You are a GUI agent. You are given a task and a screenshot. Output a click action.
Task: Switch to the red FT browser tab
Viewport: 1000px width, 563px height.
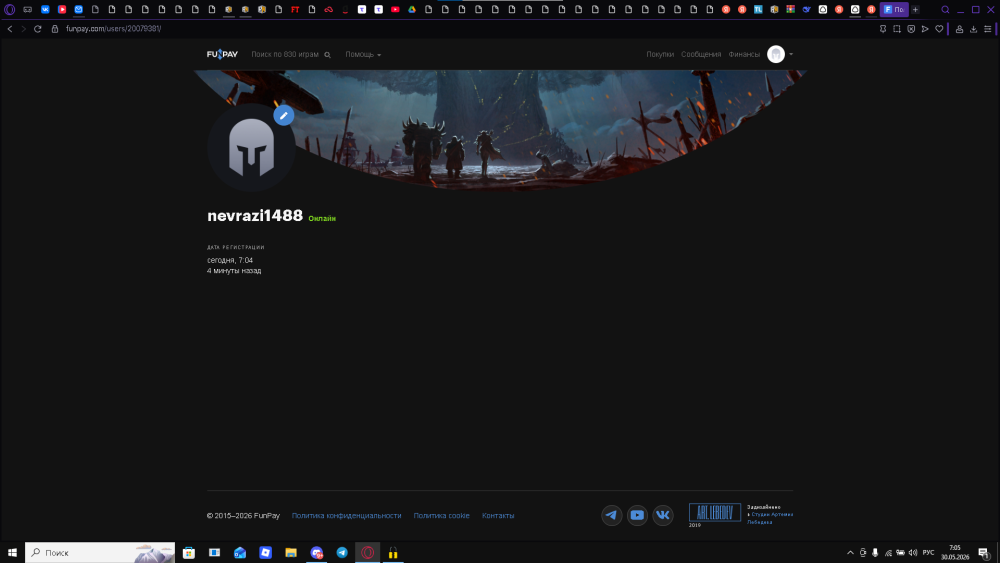tap(295, 10)
